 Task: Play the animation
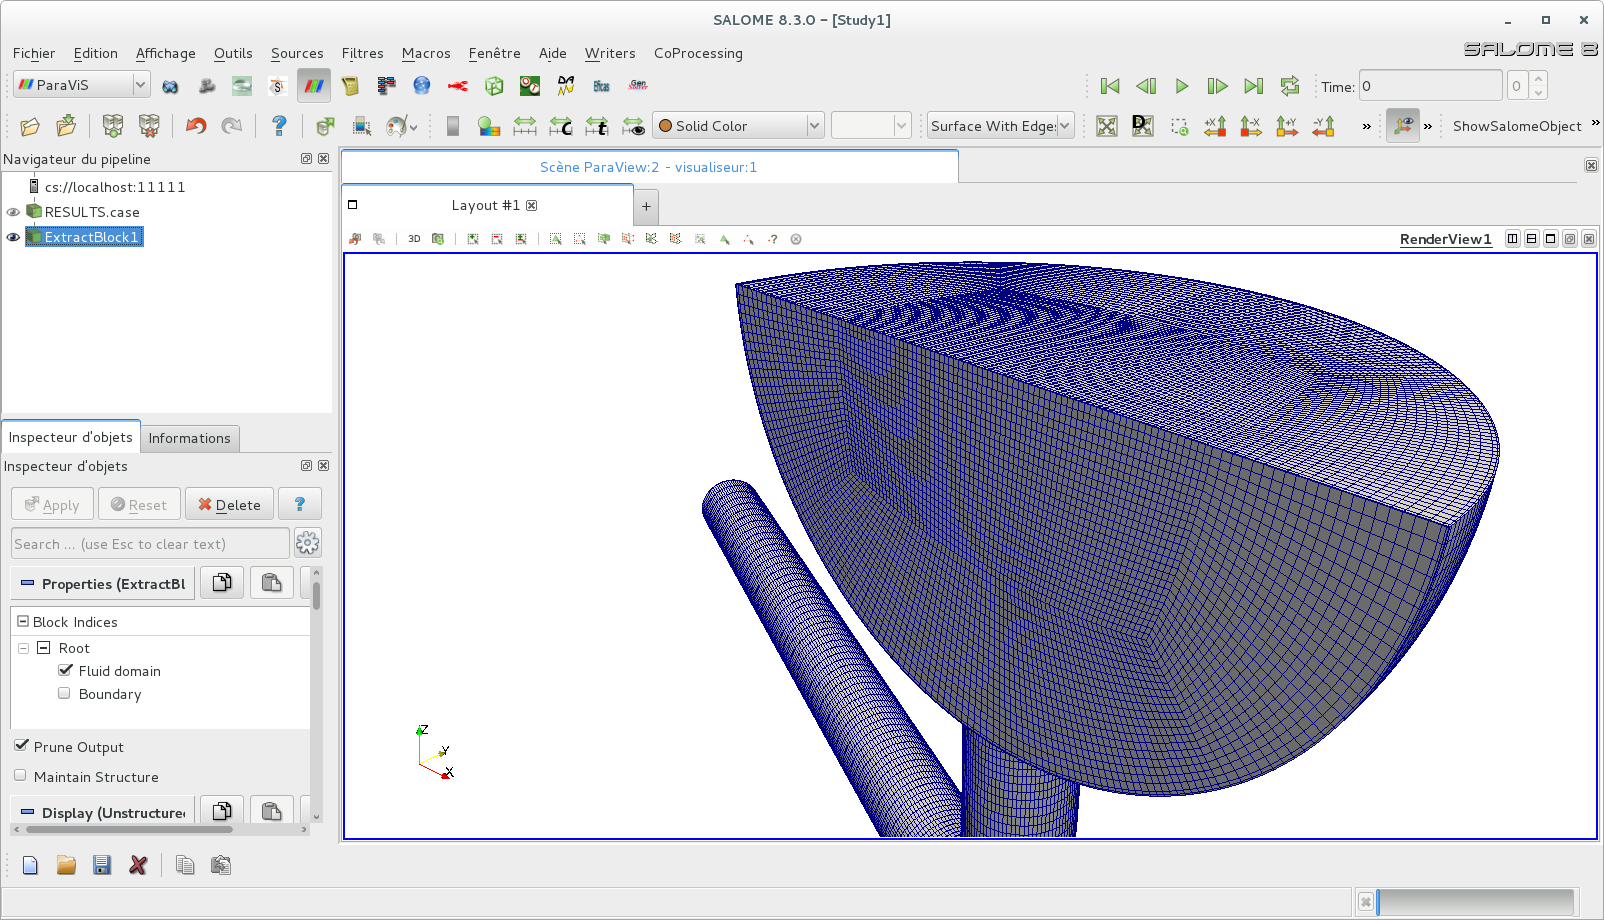coord(1182,86)
